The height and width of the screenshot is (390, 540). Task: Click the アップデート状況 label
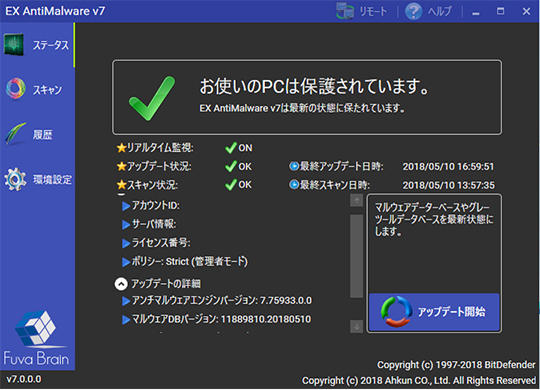point(159,167)
